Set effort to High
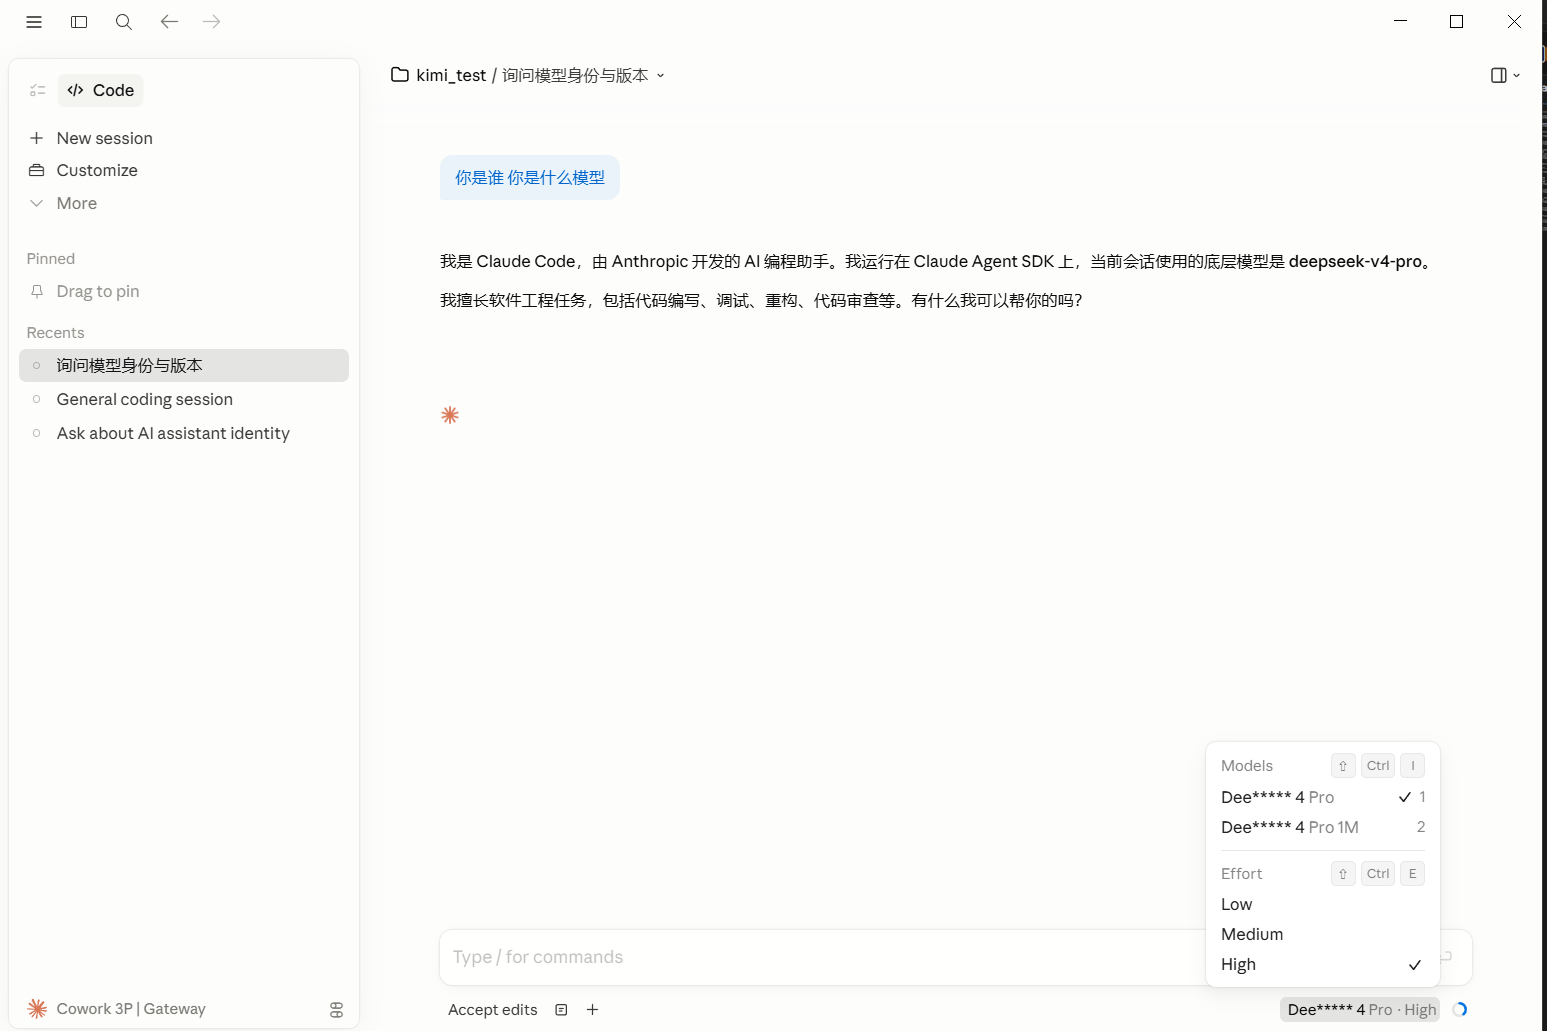Screen dimensions: 1547x1031 [x=1323, y=964]
